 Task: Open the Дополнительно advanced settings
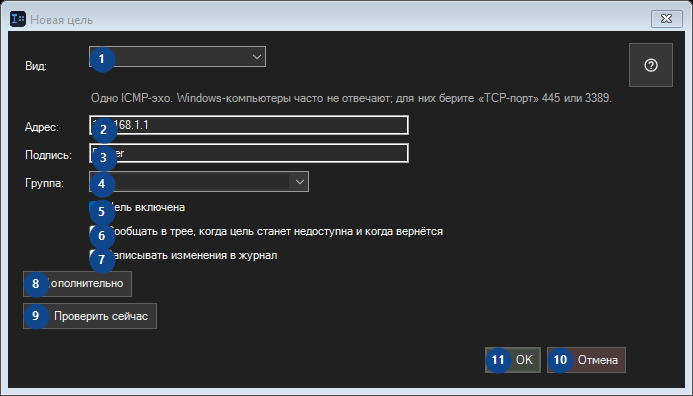tap(77, 284)
